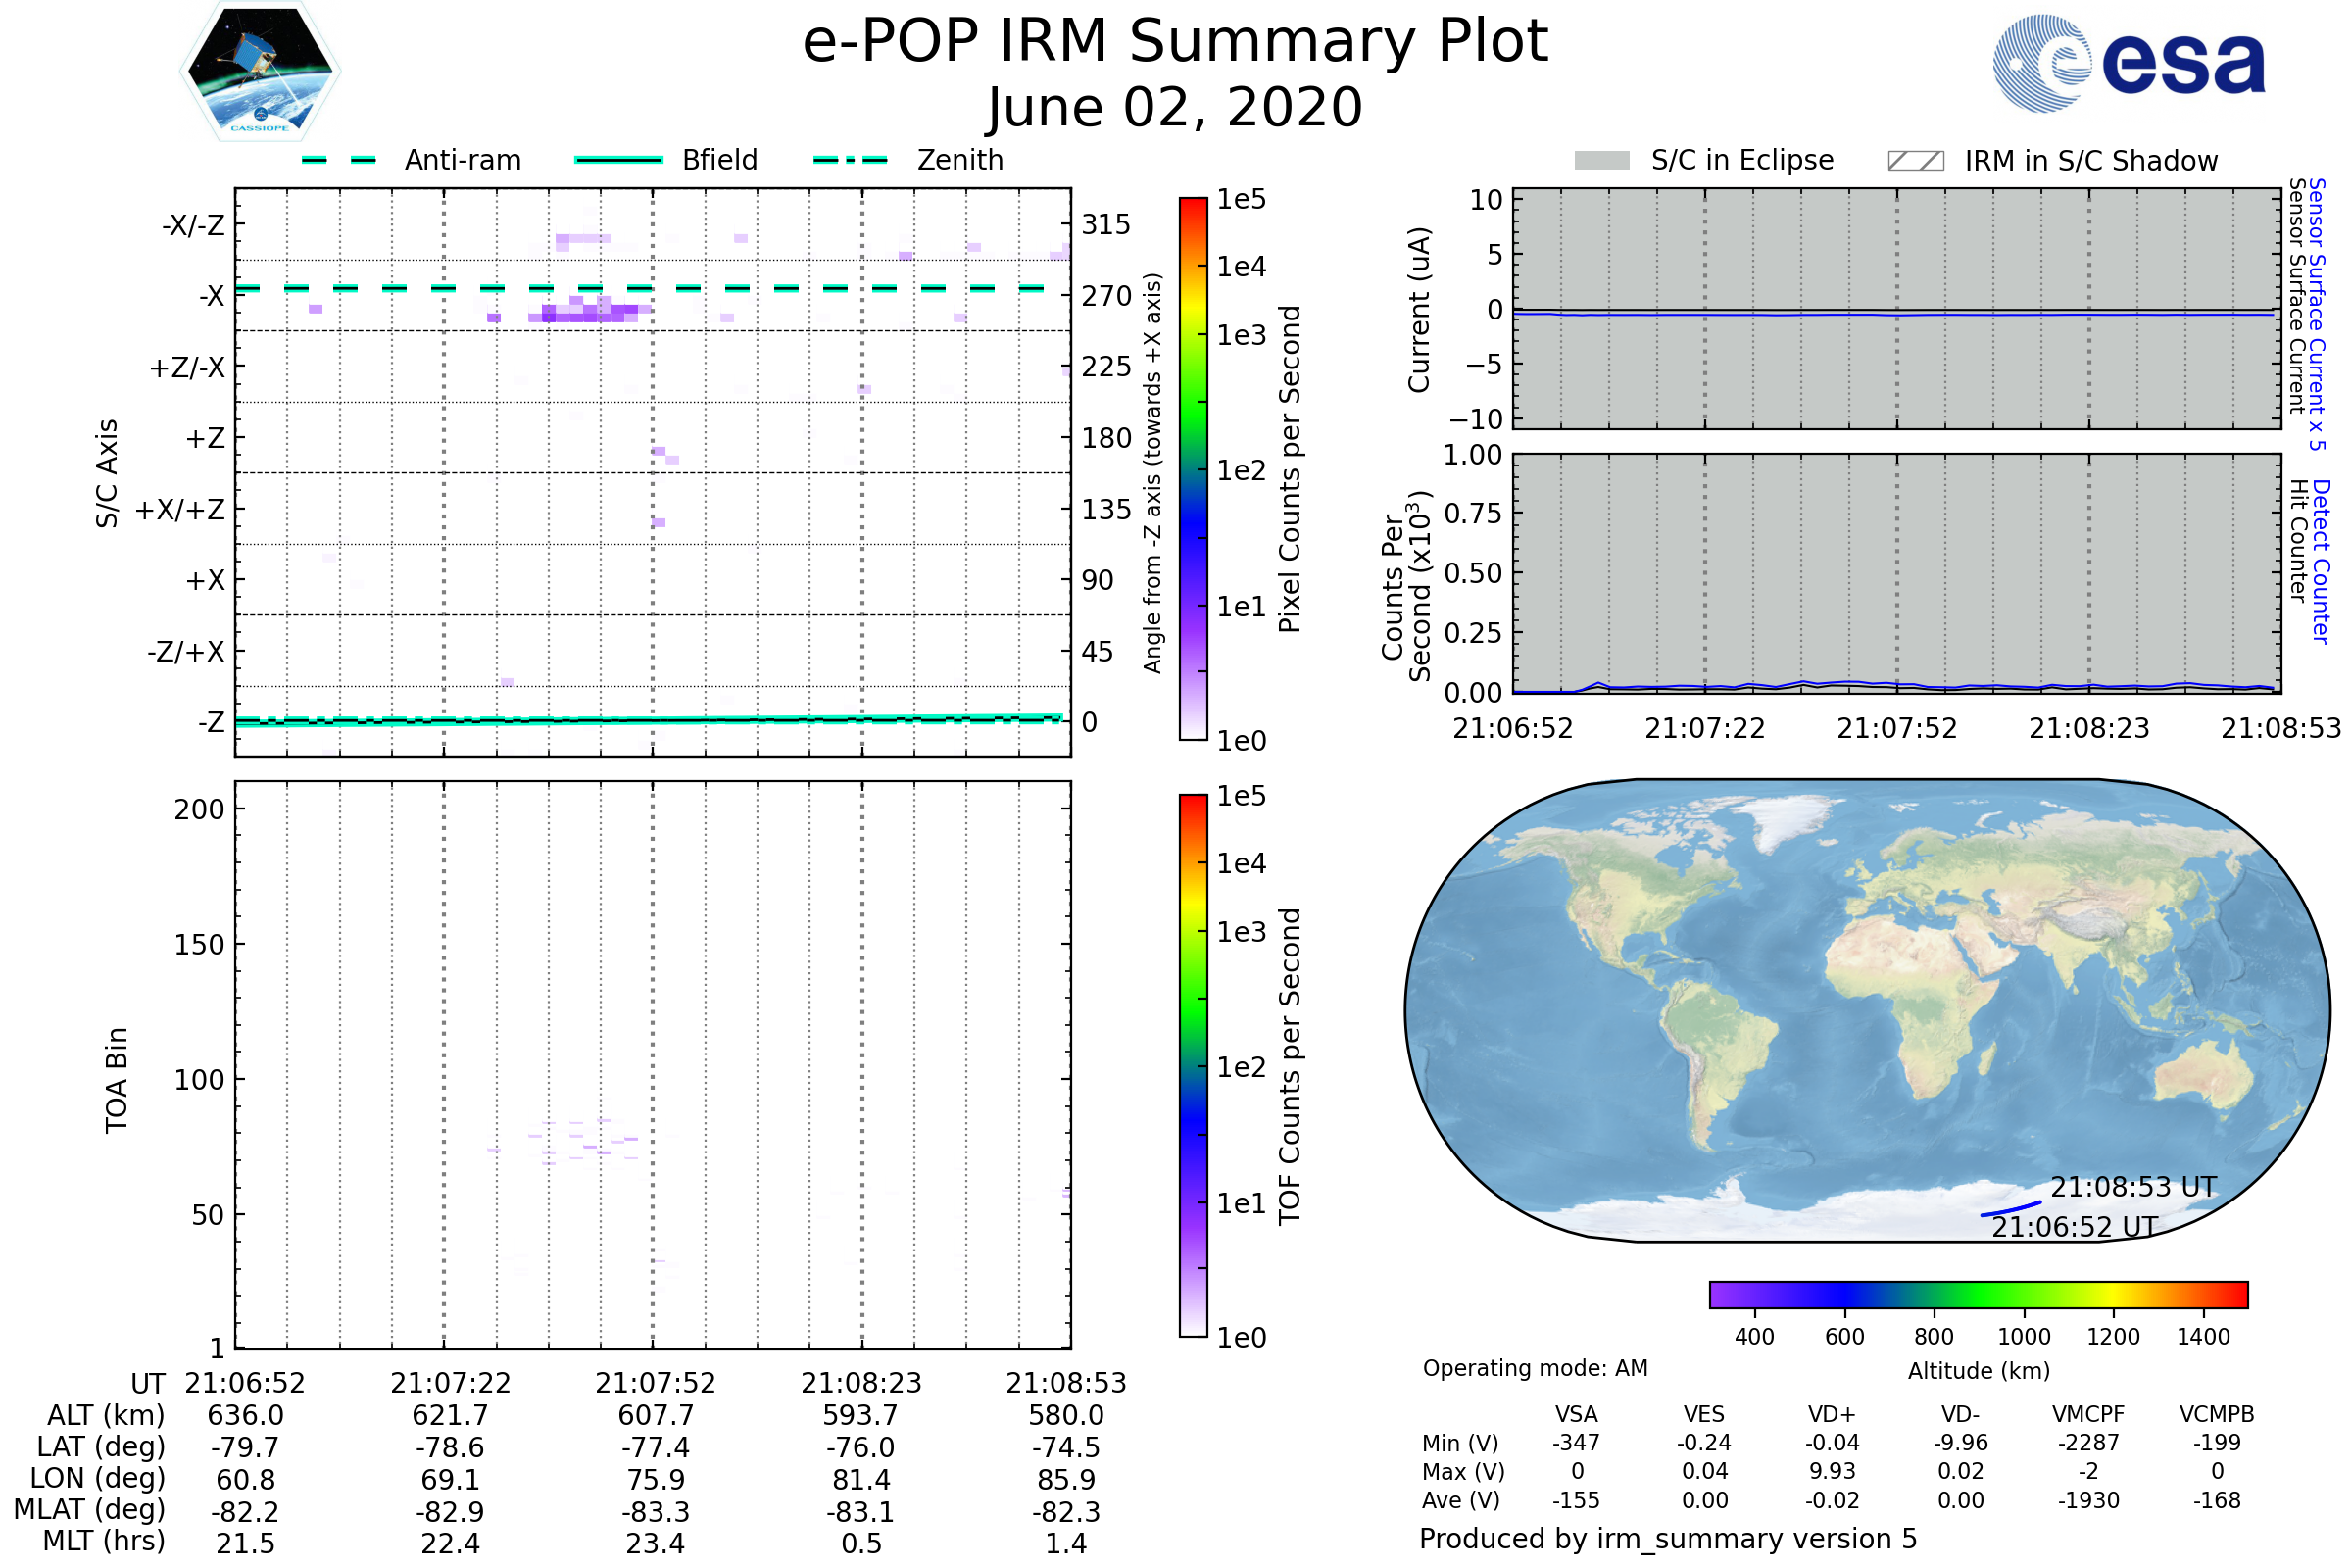Click the S/C in Eclipse gray legend patch

1601,161
